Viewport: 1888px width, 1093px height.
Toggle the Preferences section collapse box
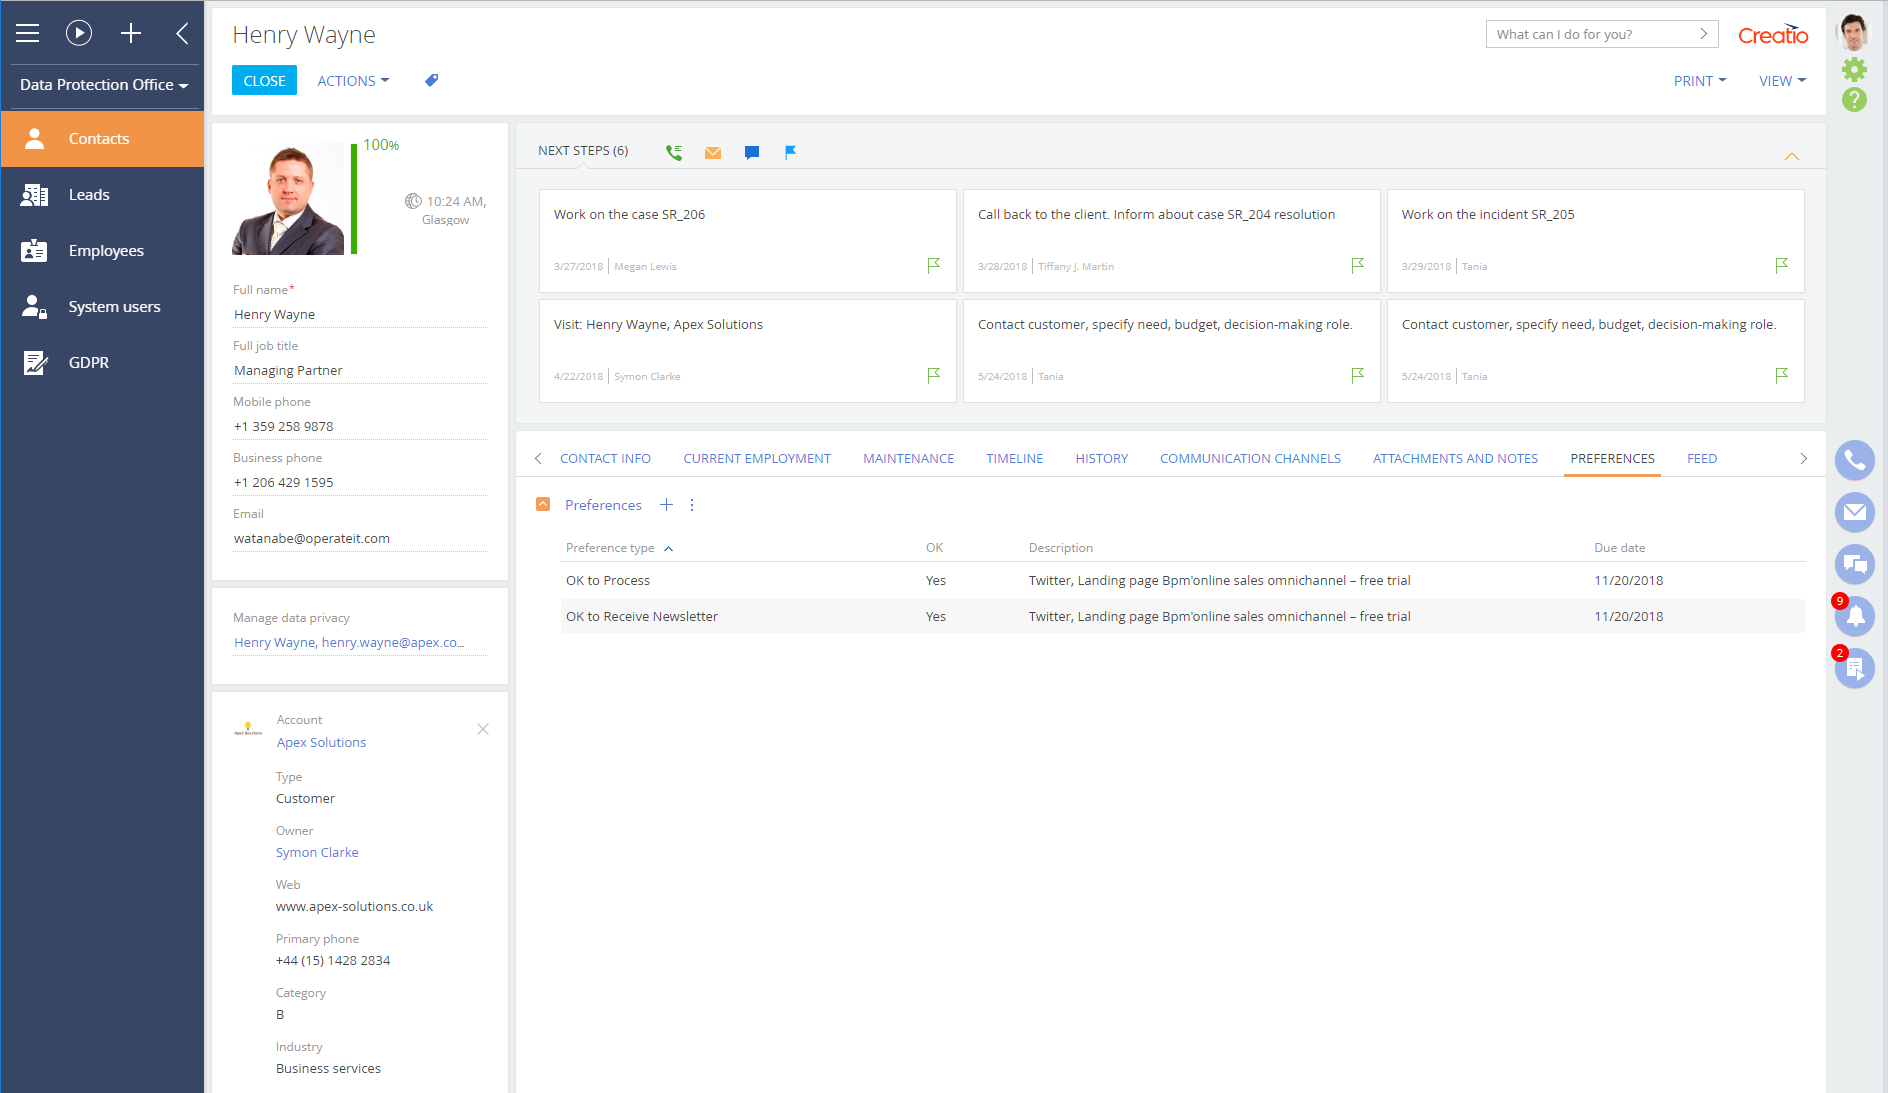(543, 505)
